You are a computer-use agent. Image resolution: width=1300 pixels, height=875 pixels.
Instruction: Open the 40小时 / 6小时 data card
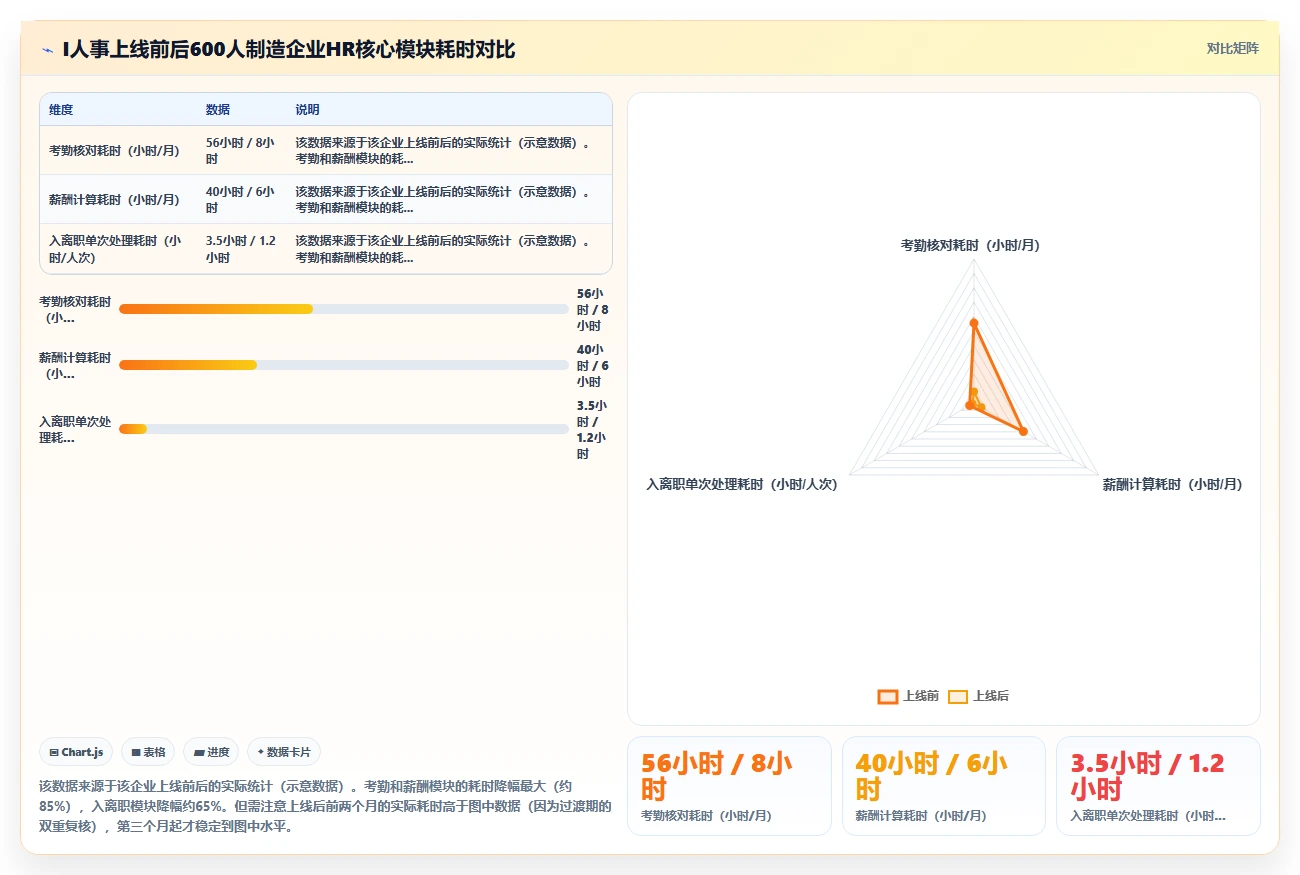(944, 786)
